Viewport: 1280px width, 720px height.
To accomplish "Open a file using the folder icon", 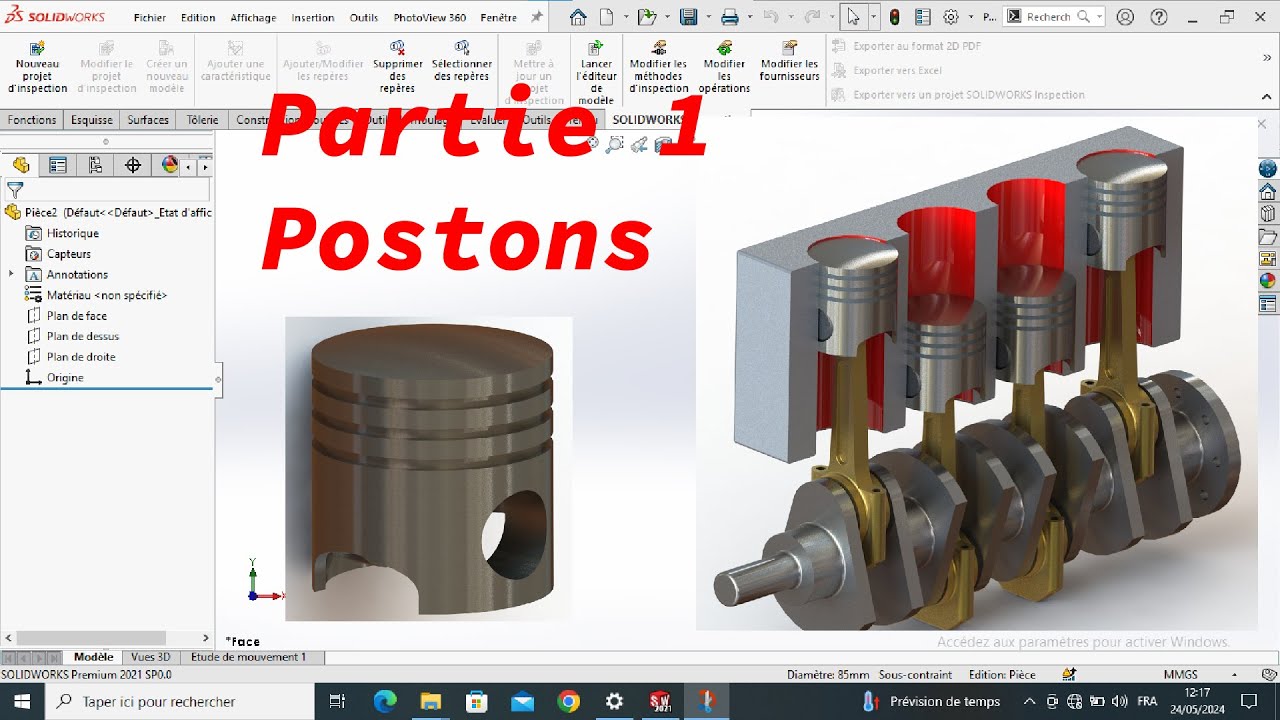I will coord(647,17).
